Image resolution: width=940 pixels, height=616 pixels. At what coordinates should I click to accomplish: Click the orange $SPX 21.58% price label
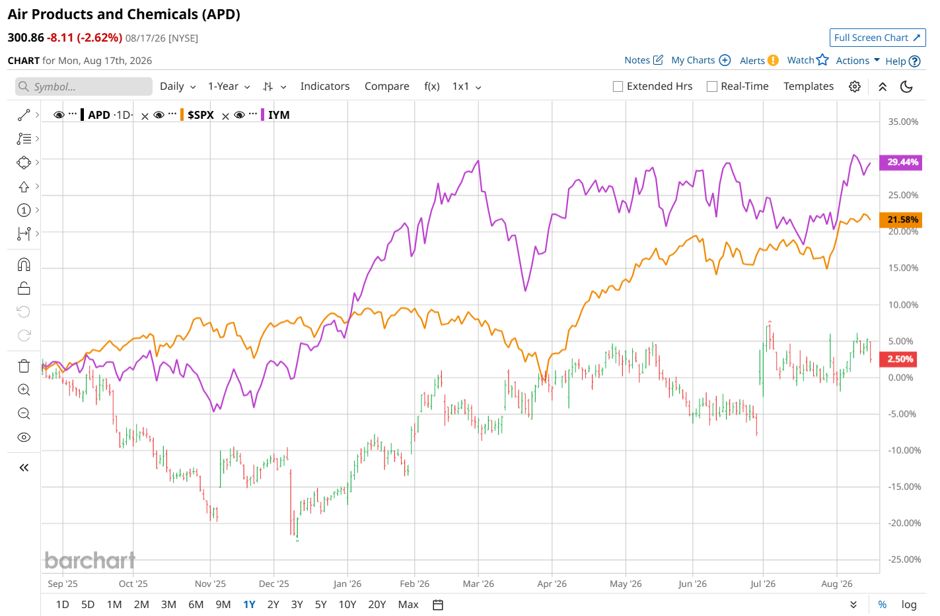point(901,219)
